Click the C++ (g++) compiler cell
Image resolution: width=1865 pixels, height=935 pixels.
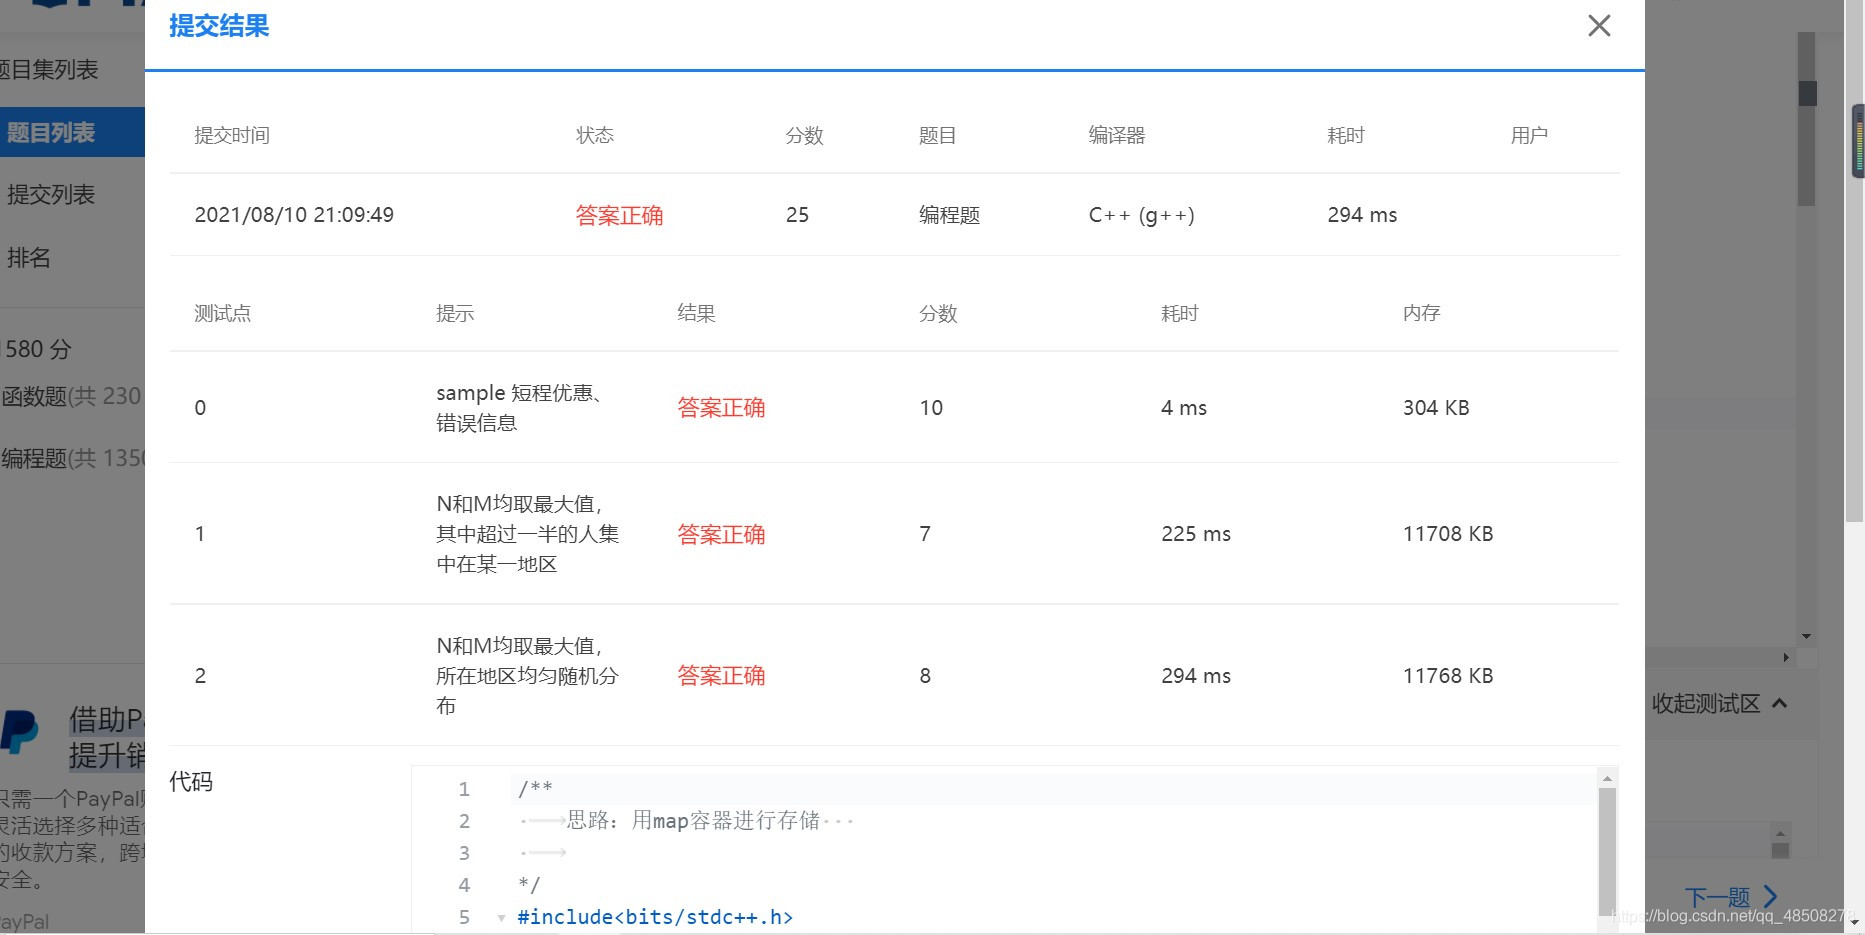(1141, 215)
